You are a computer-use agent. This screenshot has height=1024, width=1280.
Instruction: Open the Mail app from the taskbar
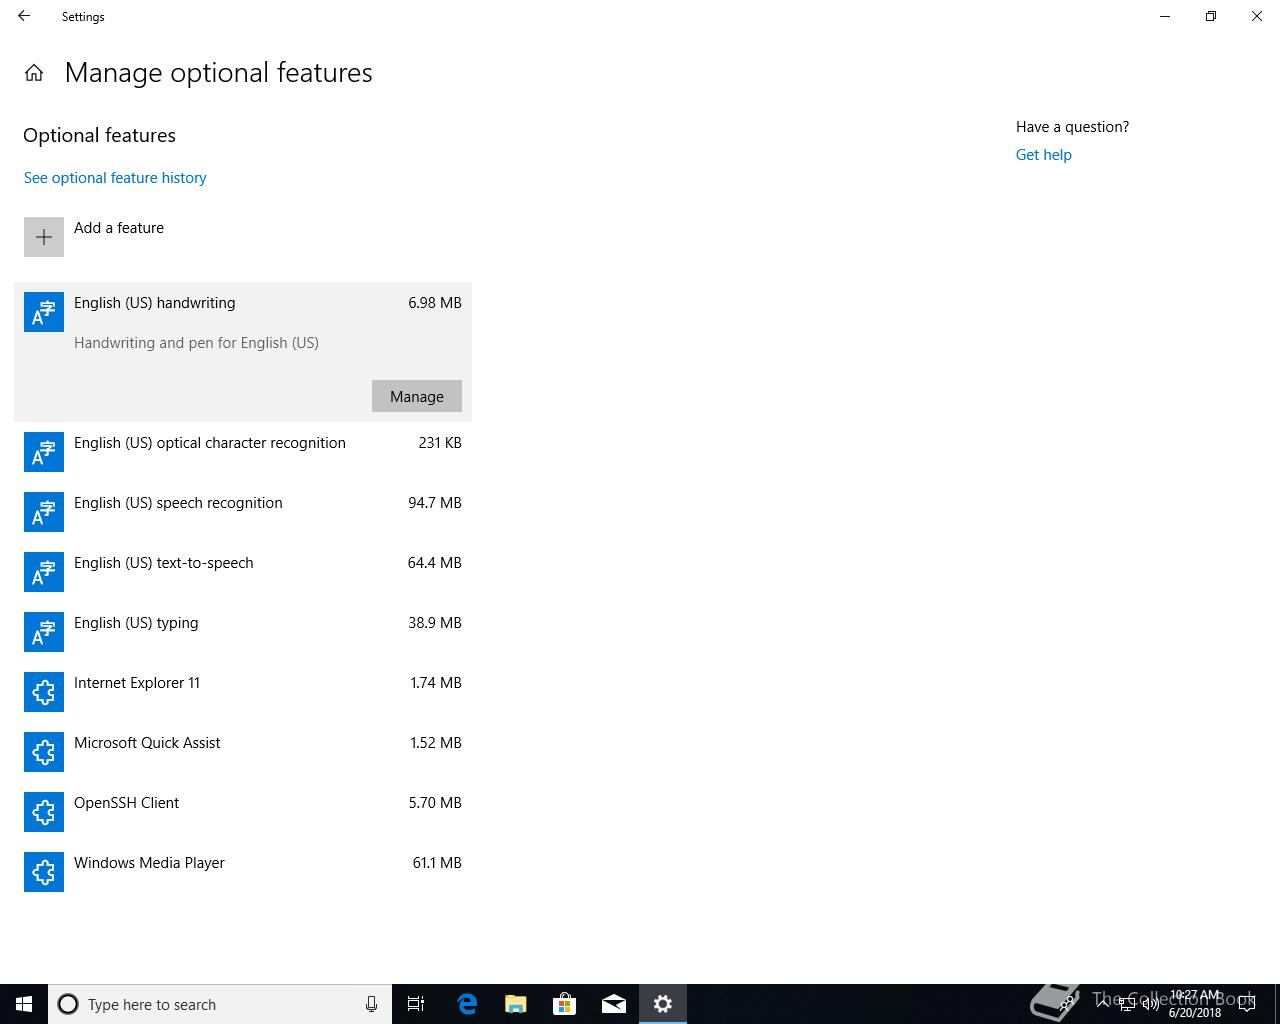[614, 1004]
